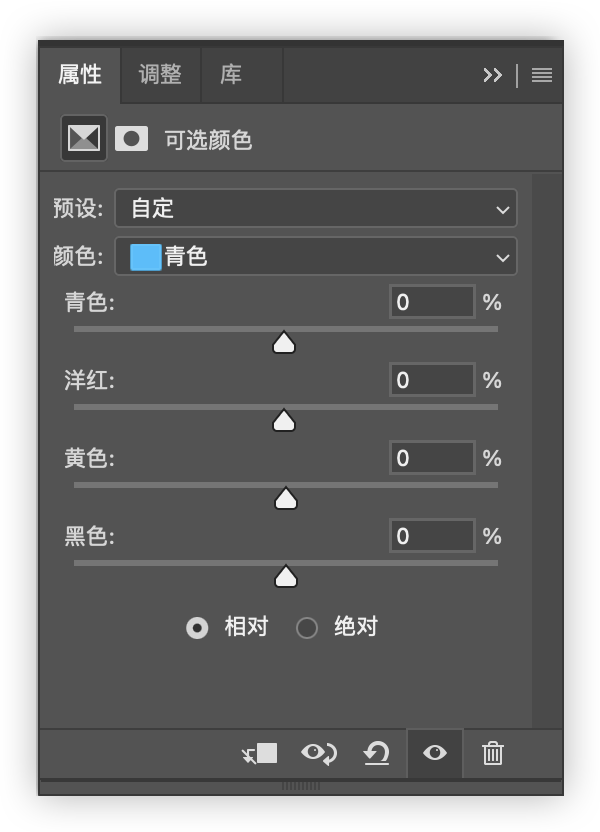
Task: Reset adjustment to defaults
Action: [x=377, y=753]
